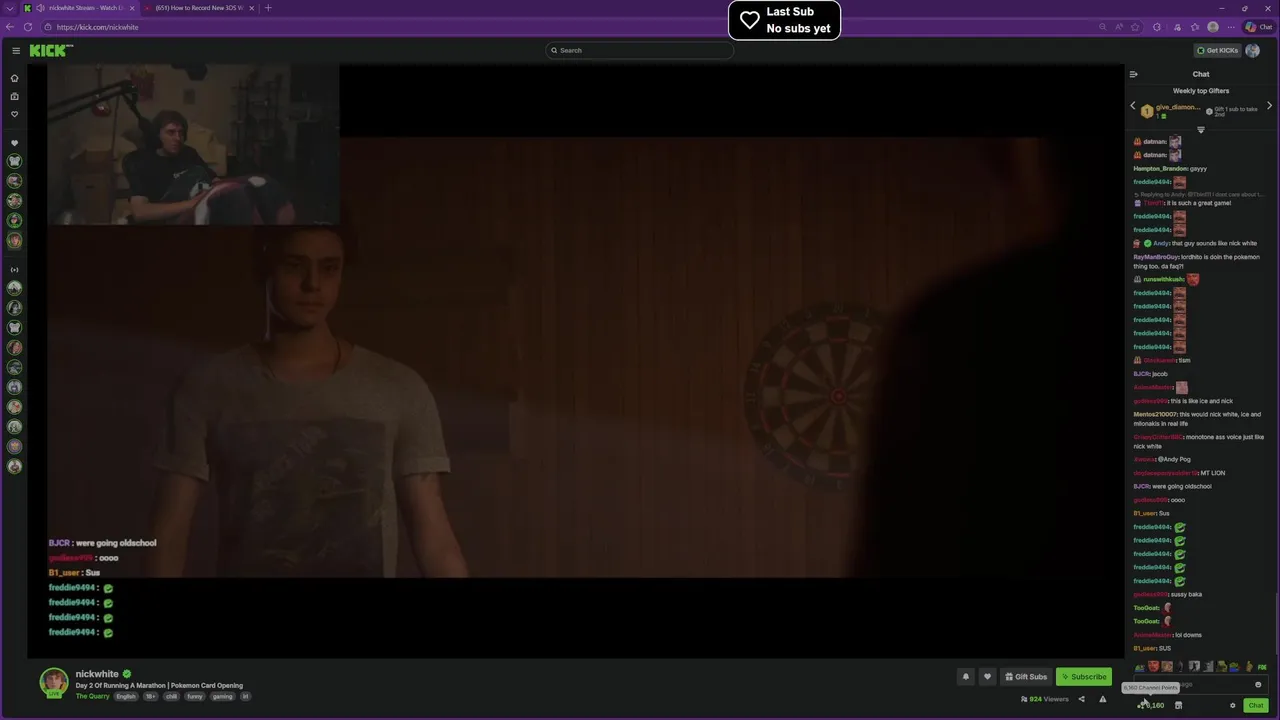Image resolution: width=1280 pixels, height=720 pixels.
Task: Open the channel points shop icon
Action: pyautogui.click(x=1178, y=705)
